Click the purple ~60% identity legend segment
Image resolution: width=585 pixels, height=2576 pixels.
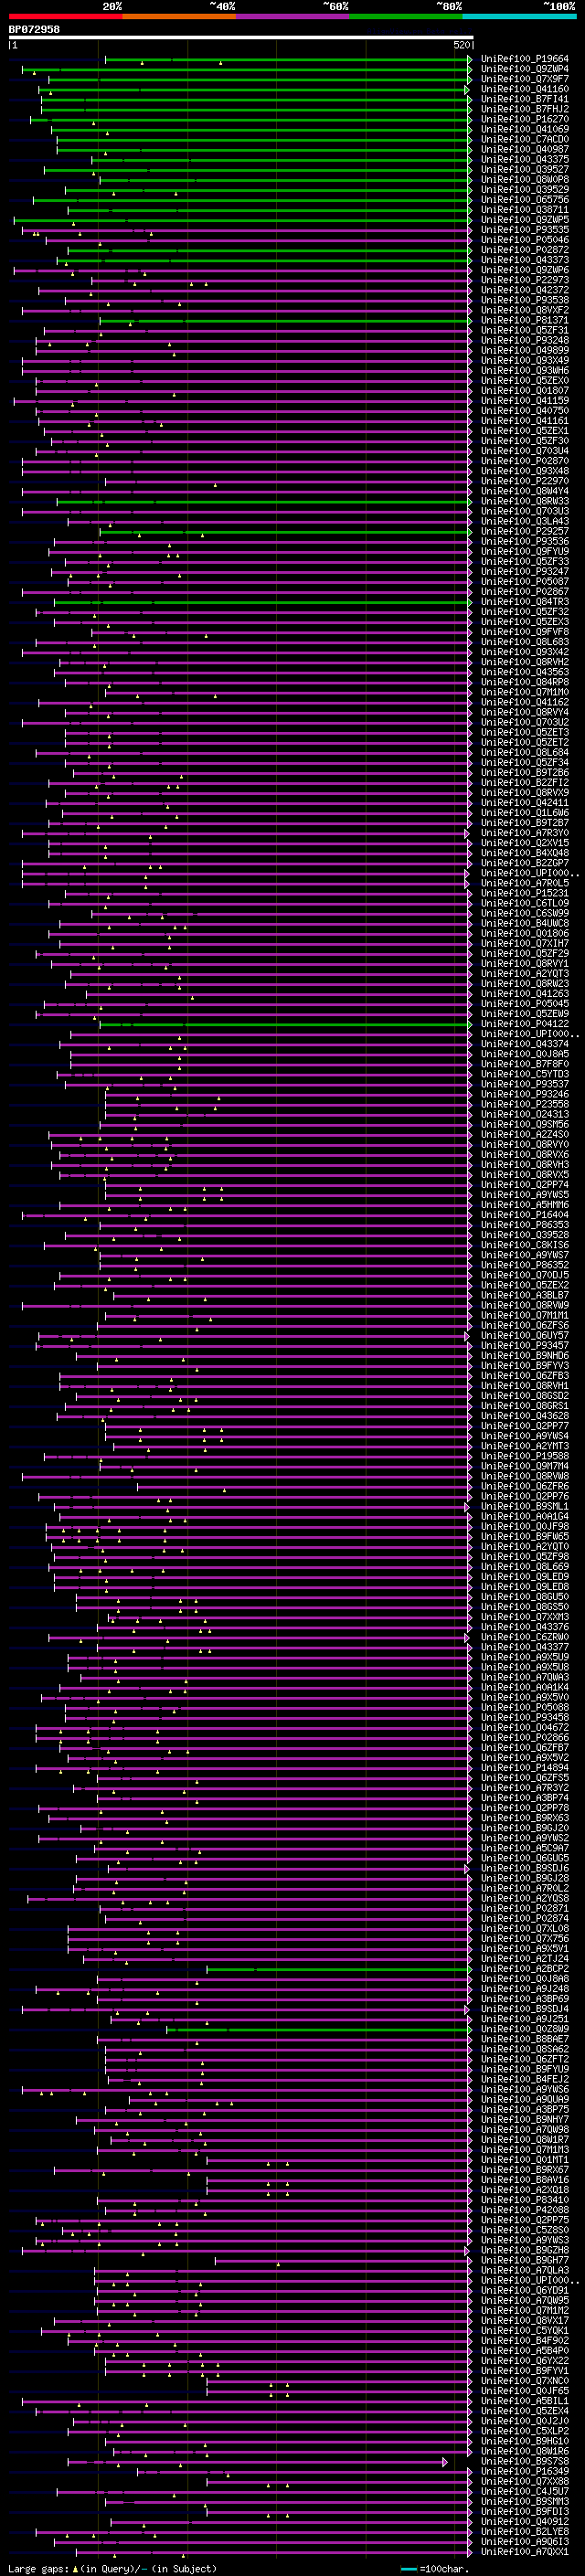coord(293,16)
